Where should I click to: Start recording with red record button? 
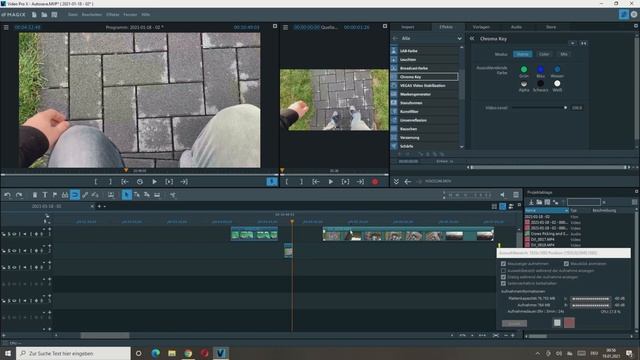[x=375, y=182]
